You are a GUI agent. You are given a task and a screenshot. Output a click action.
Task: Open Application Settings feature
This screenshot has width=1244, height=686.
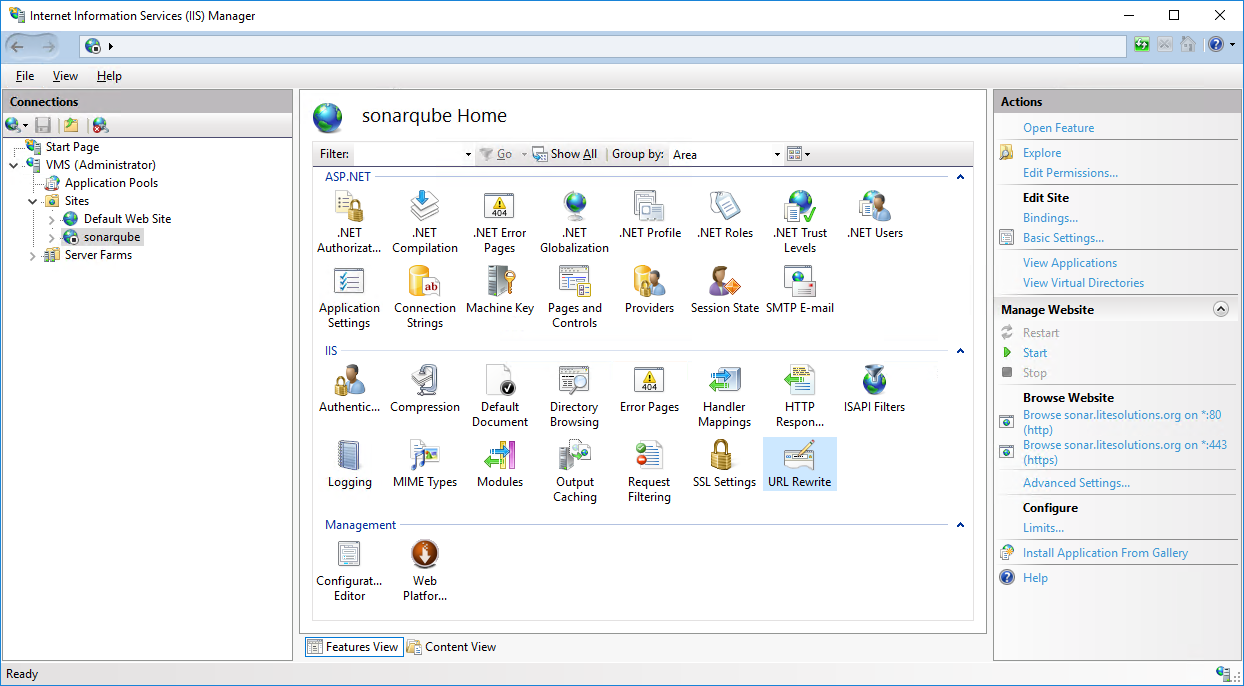click(x=349, y=296)
